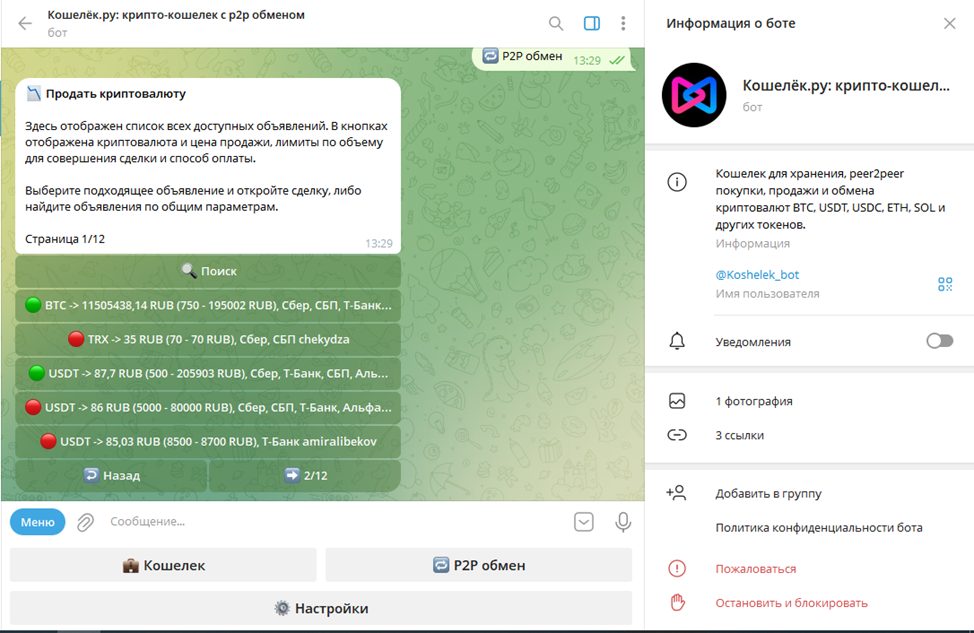This screenshot has height=633, width=974.
Task: Open the blue Меню button
Action: (37, 522)
